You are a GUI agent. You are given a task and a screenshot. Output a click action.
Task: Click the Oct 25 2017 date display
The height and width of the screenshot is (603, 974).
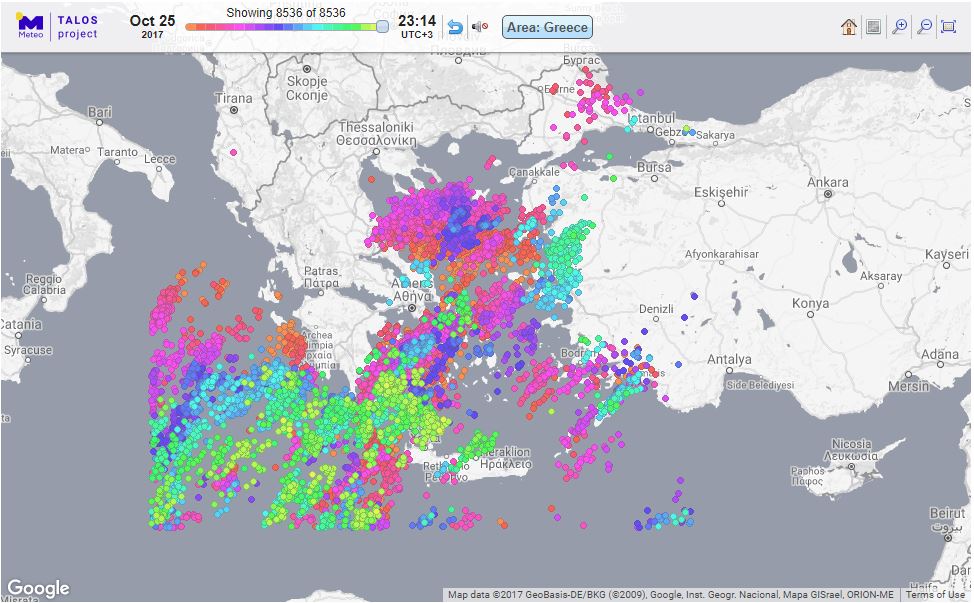tap(152, 26)
